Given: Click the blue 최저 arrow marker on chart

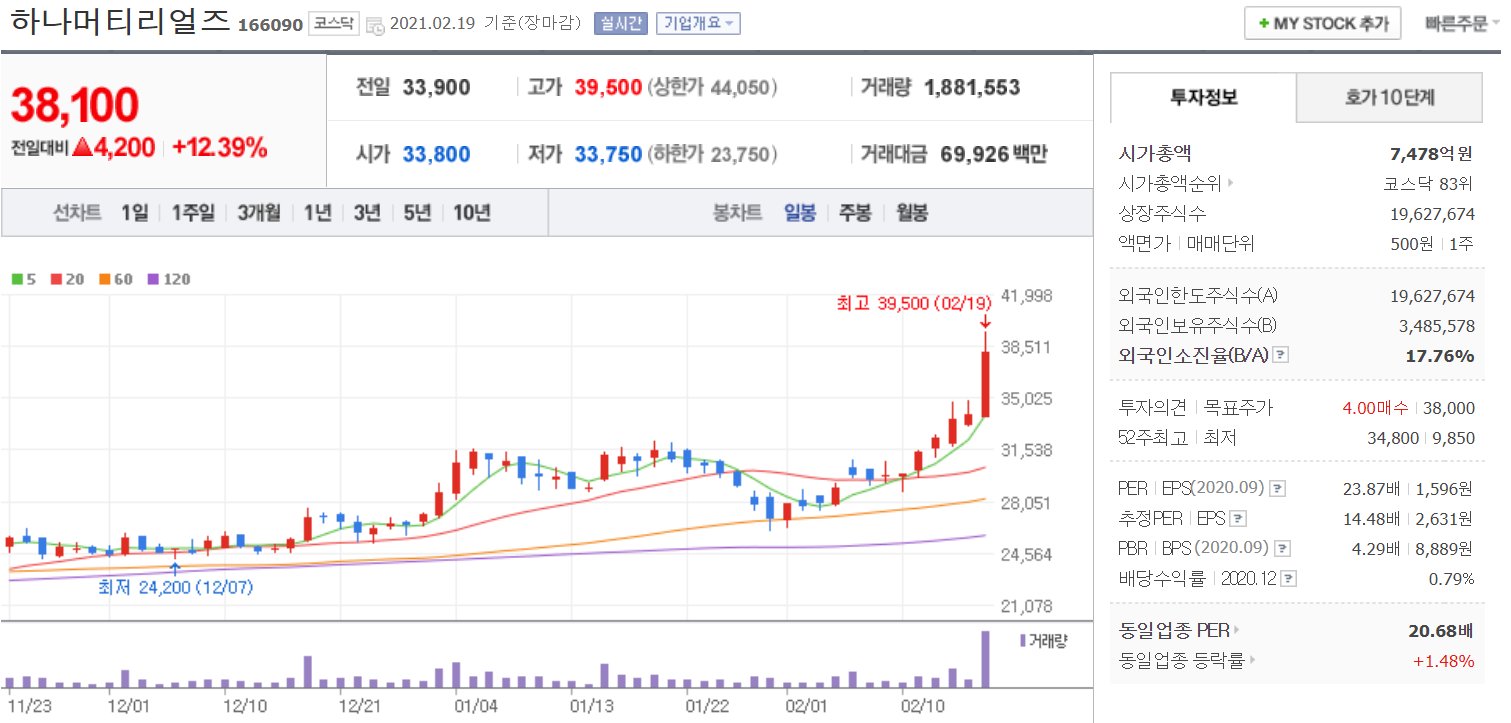Looking at the screenshot, I should click(x=176, y=569).
